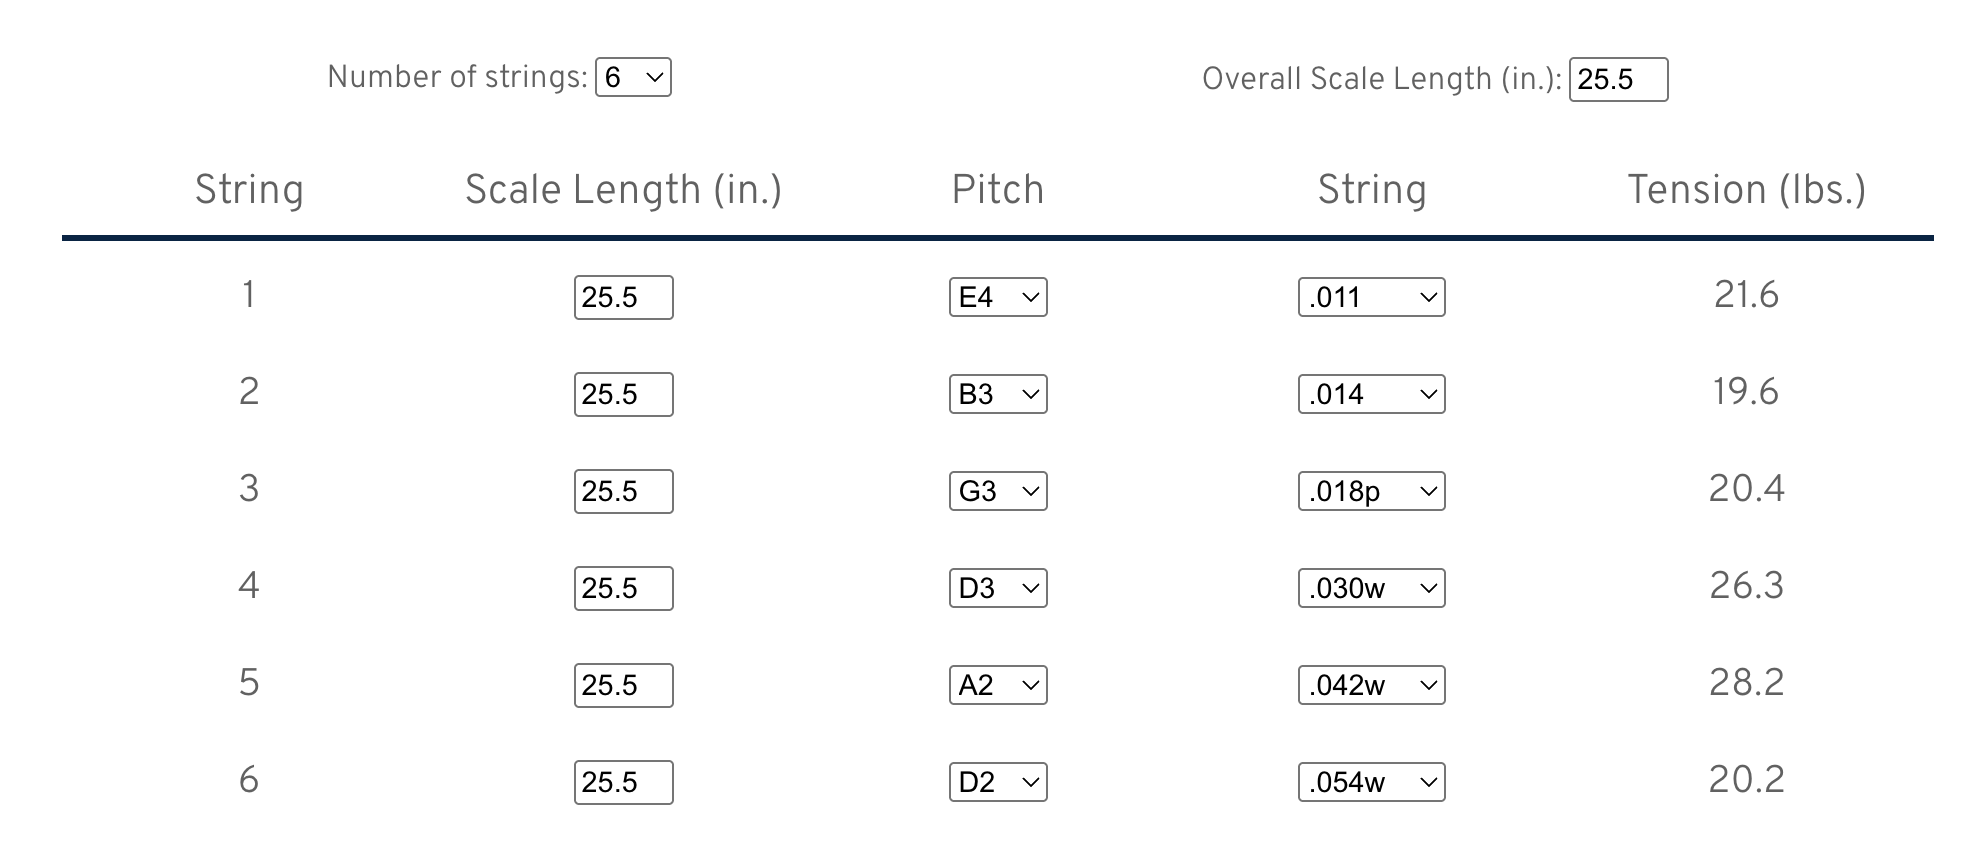The width and height of the screenshot is (1986, 868).
Task: Click string 2 scale length field
Action: [x=623, y=394]
